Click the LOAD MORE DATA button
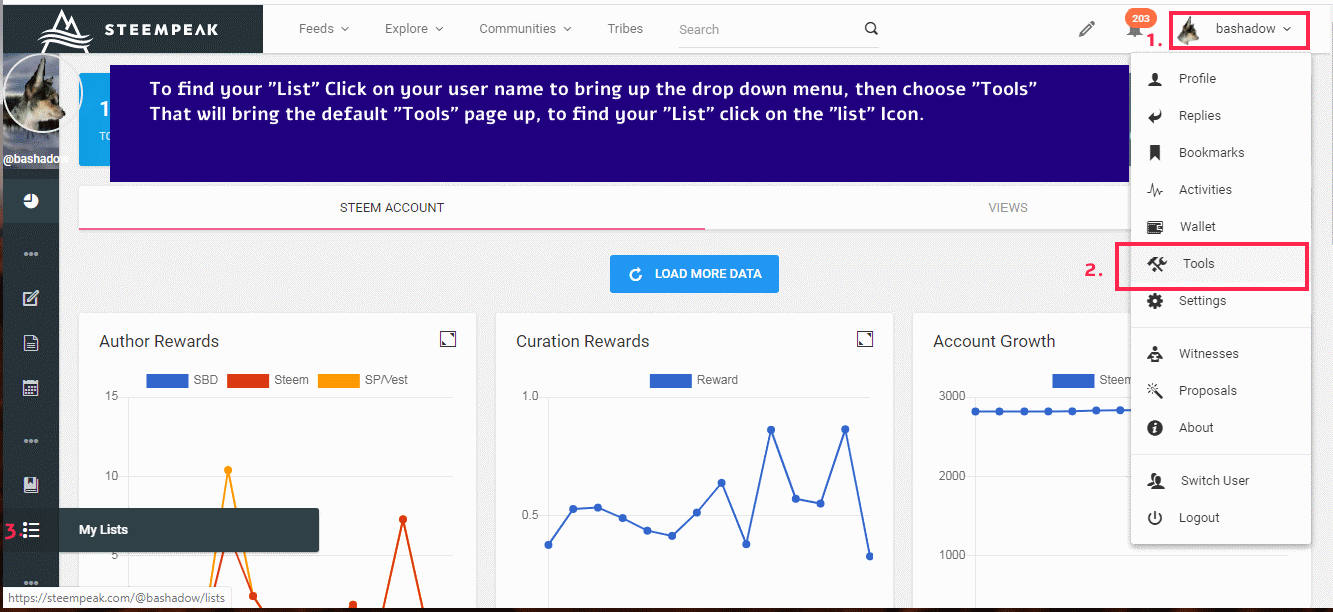 [694, 274]
